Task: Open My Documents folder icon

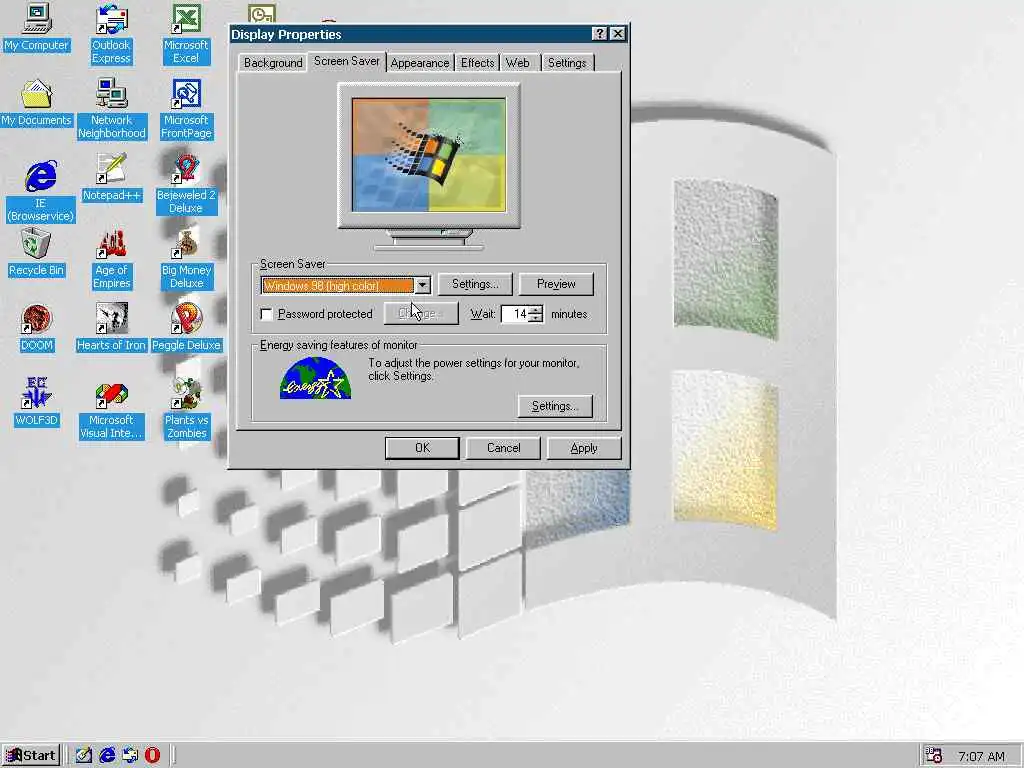Action: (37, 103)
